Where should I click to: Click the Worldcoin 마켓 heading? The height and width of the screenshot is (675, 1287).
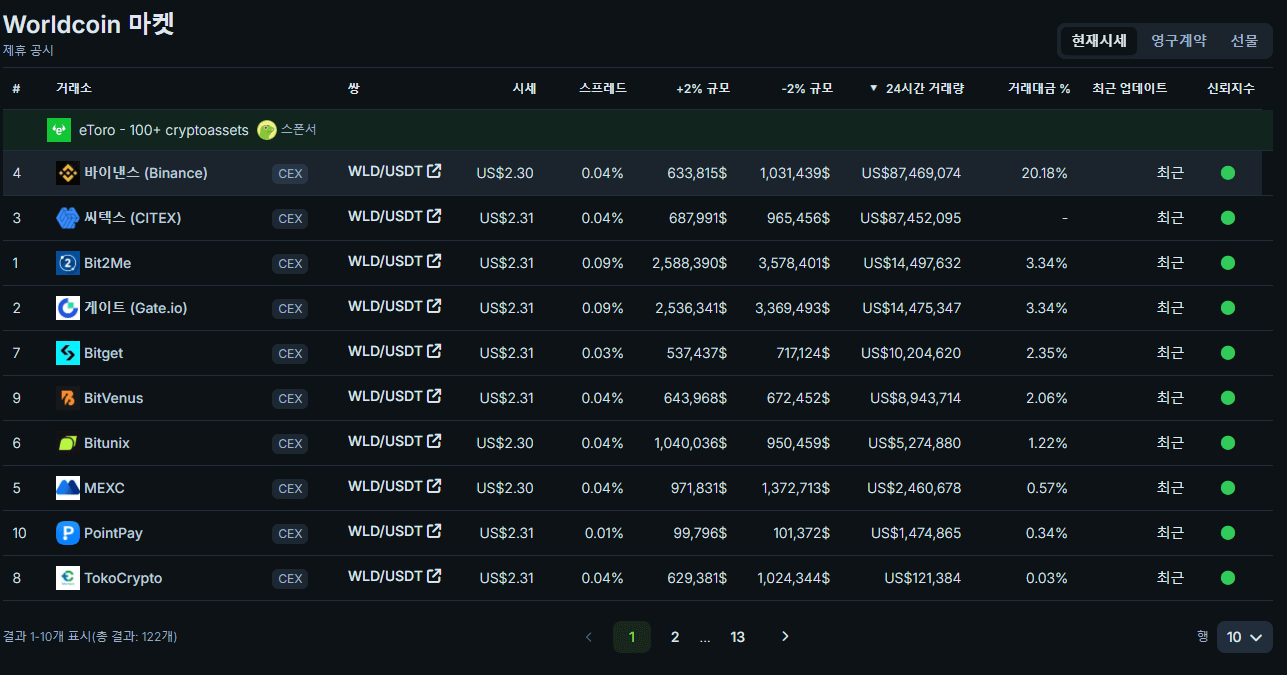point(89,23)
